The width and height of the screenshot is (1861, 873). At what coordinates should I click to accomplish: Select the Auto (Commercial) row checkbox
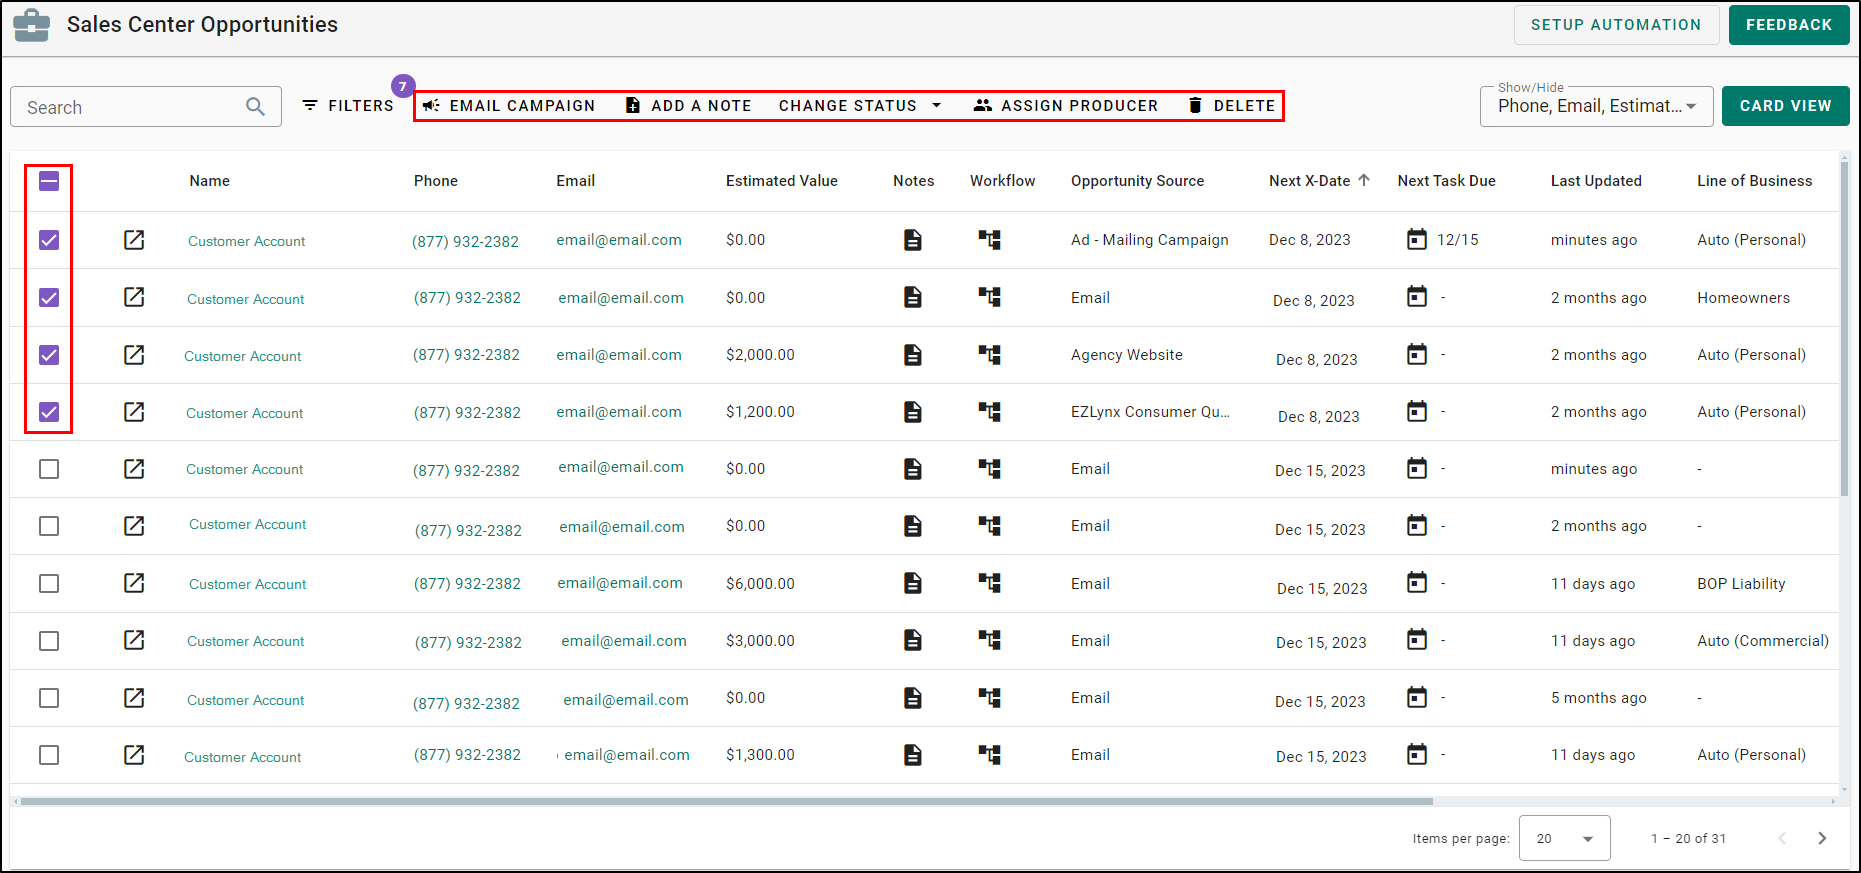49,641
